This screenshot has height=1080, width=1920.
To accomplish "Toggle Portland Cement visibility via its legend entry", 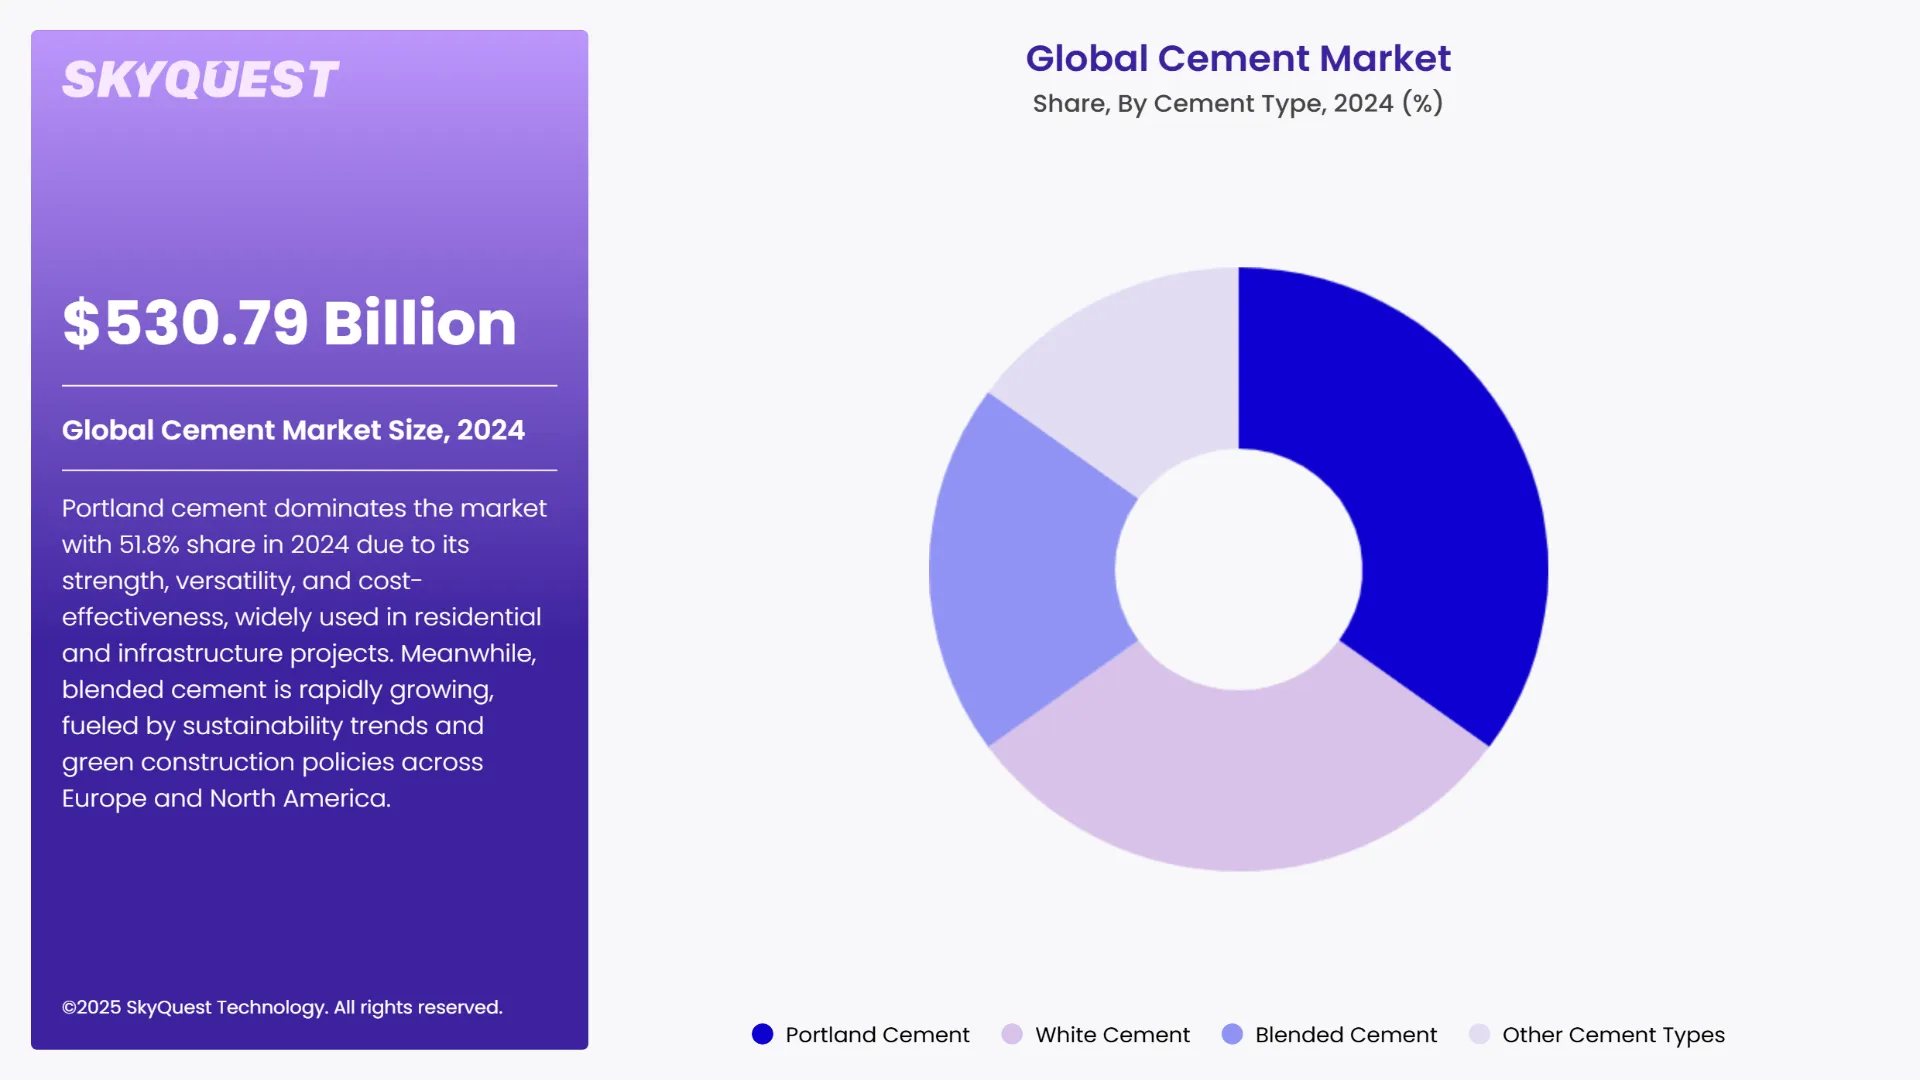I will pyautogui.click(x=877, y=1034).
